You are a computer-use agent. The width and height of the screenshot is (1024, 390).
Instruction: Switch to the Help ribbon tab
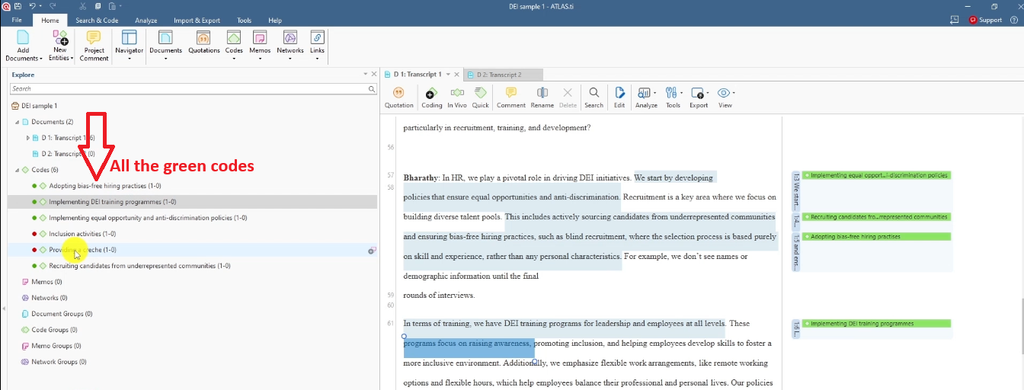(275, 20)
